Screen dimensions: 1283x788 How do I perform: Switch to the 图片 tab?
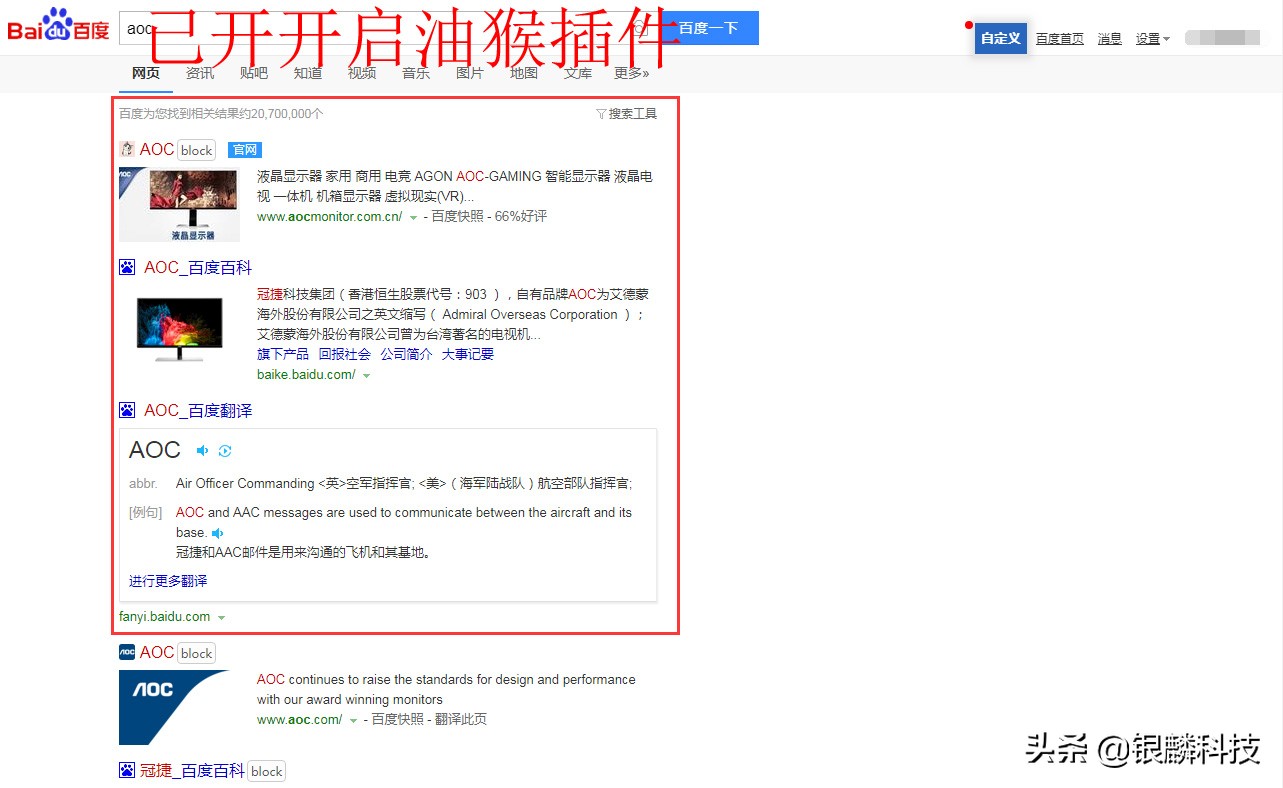pyautogui.click(x=469, y=72)
